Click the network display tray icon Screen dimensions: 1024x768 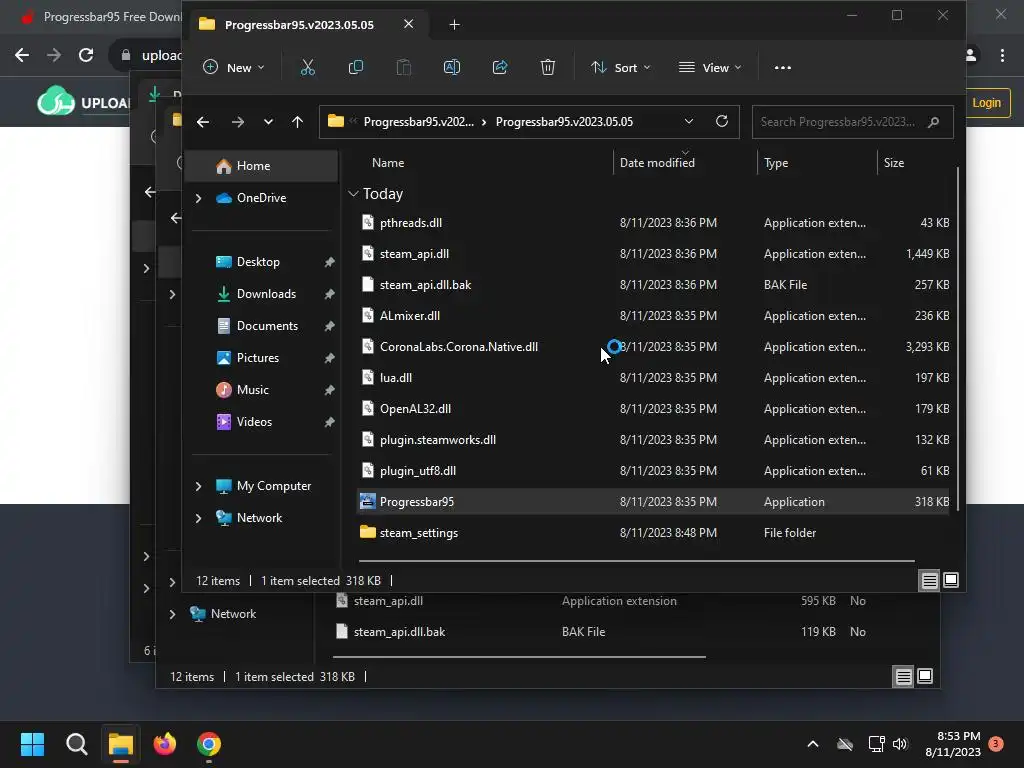coord(876,744)
